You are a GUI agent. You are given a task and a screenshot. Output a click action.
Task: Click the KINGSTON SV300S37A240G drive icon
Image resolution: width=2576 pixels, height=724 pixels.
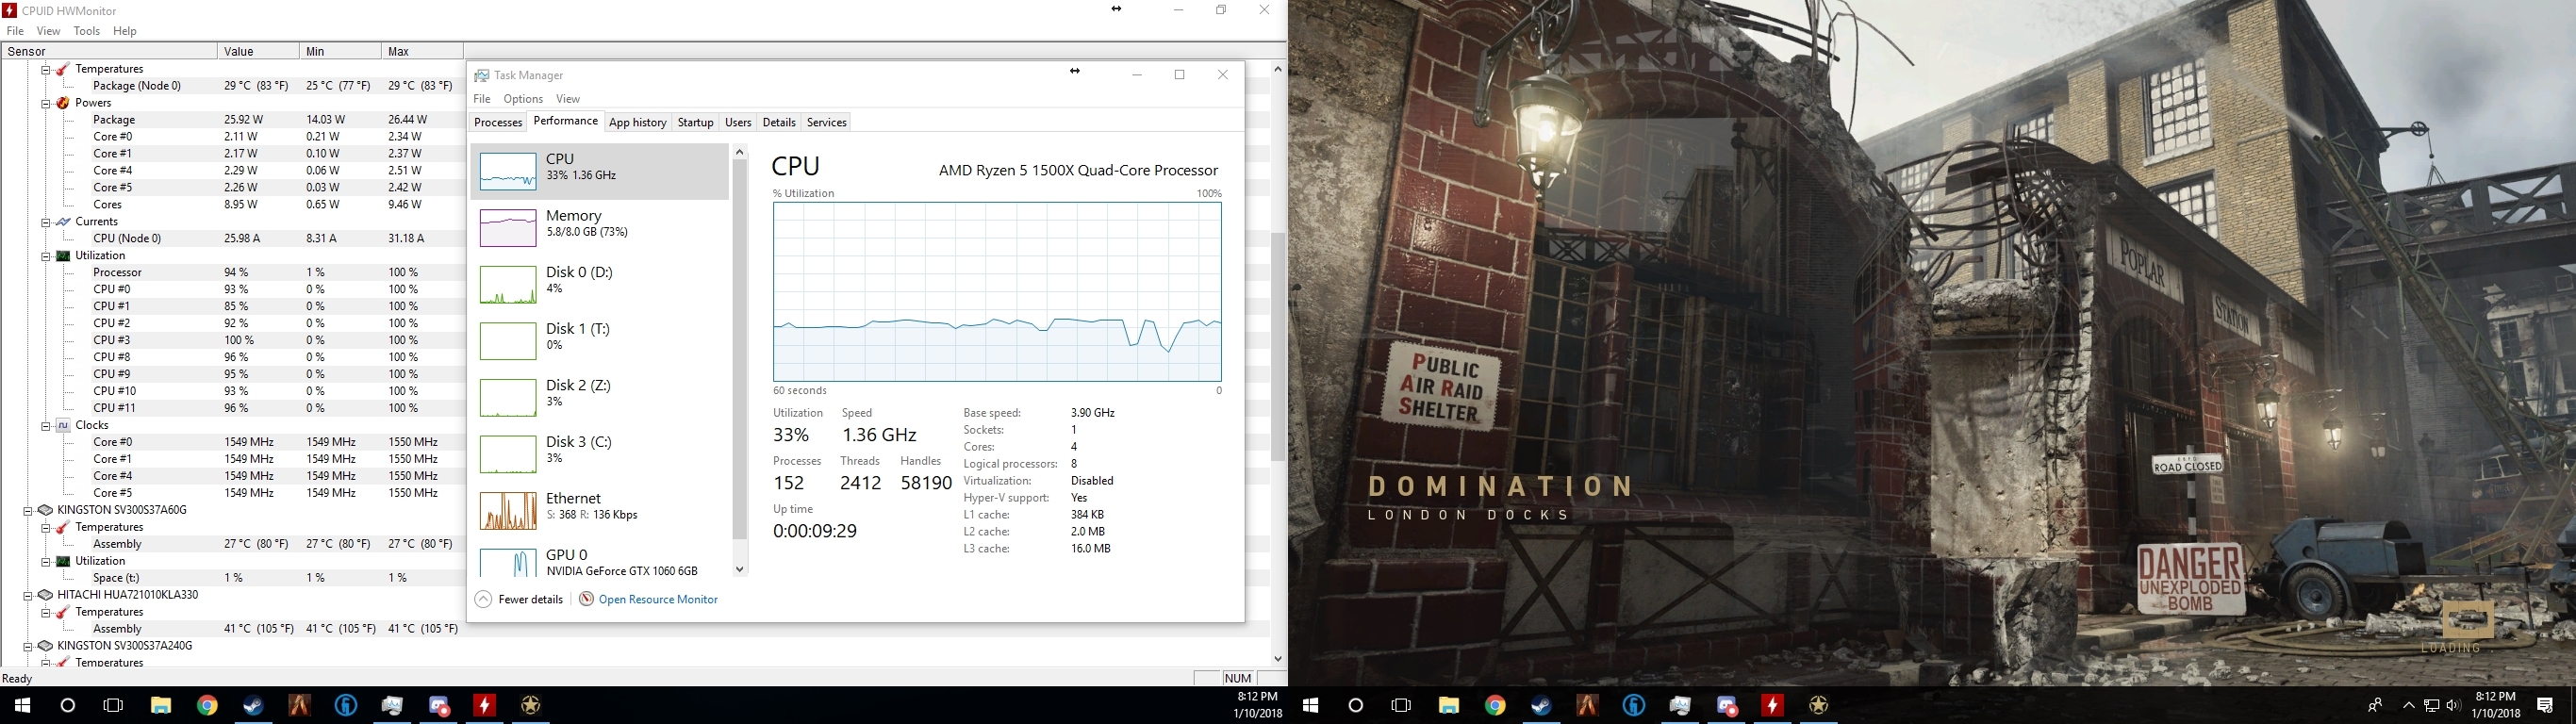click(x=45, y=646)
